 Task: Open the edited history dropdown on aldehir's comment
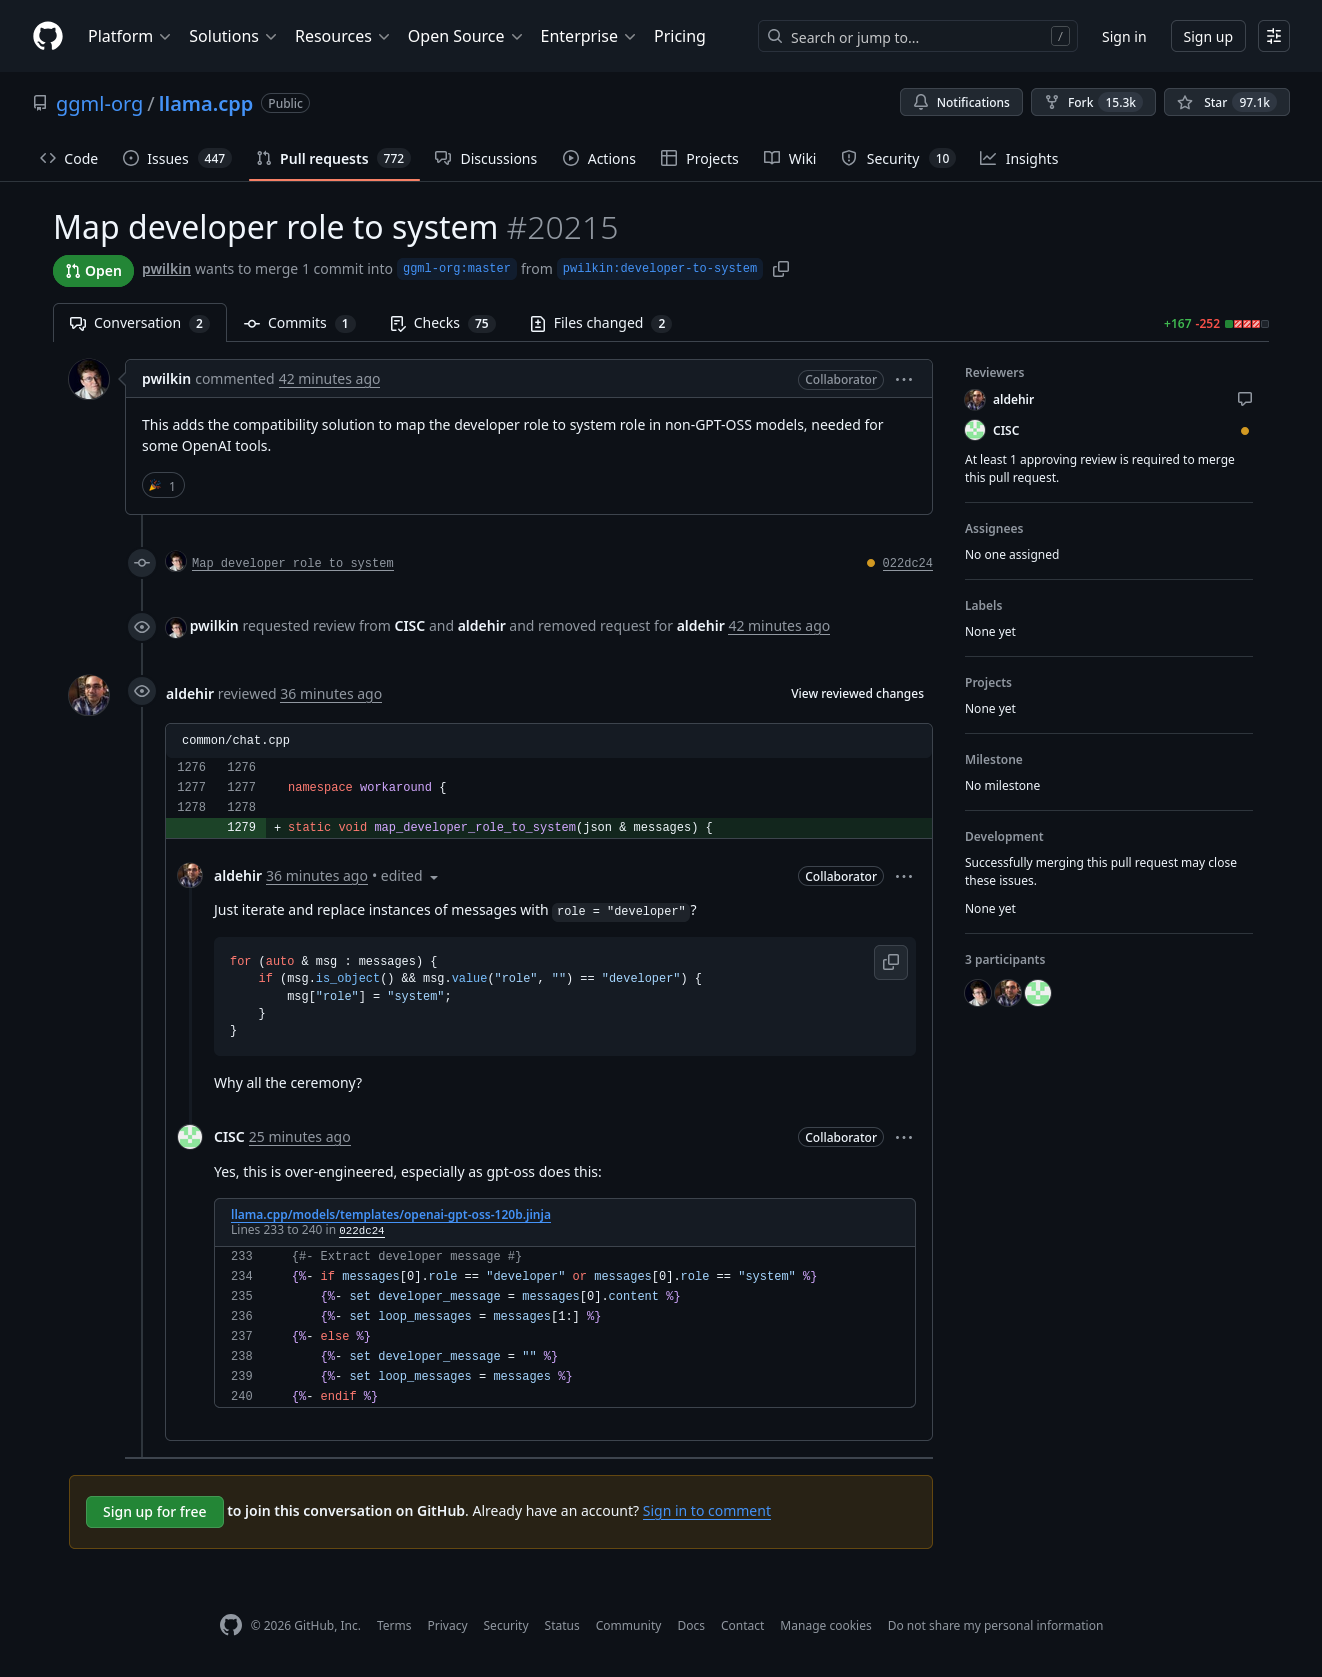point(409,876)
